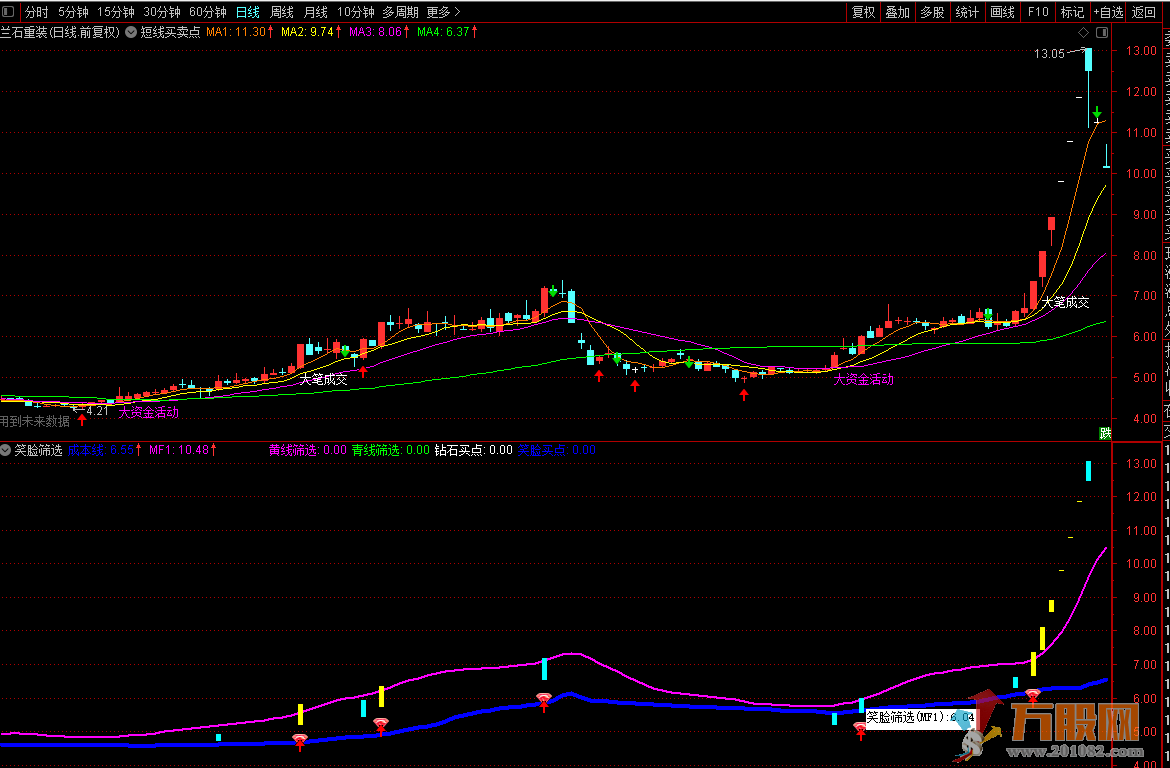Image resolution: width=1170 pixels, height=768 pixels.
Task: Expand the 短线买卖点 indicator dropdown arrow
Action: [130, 32]
